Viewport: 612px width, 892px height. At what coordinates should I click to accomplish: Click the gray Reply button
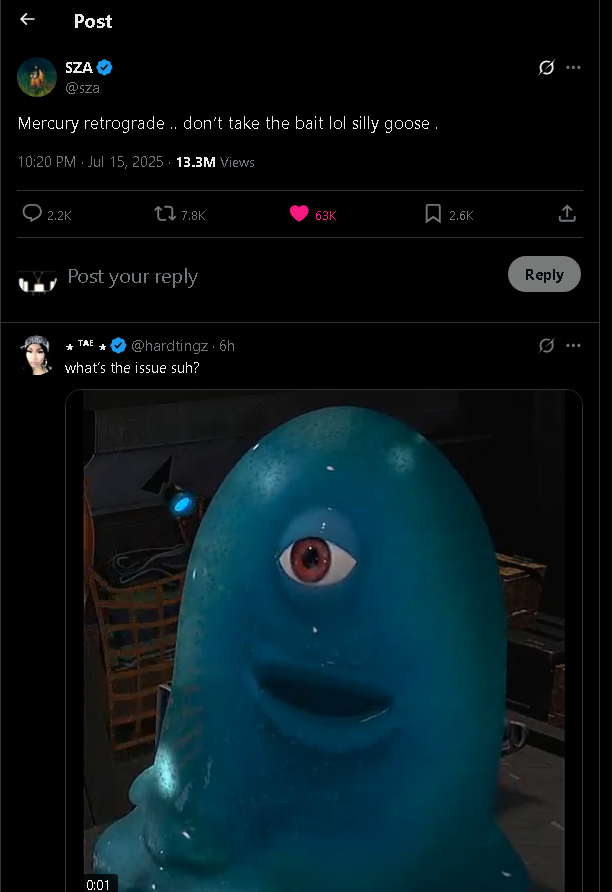544,275
